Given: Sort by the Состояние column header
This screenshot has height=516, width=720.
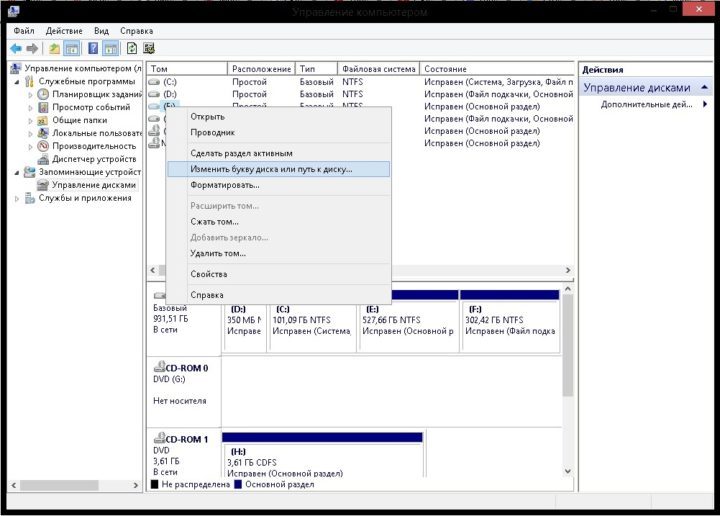Looking at the screenshot, I should (497, 69).
